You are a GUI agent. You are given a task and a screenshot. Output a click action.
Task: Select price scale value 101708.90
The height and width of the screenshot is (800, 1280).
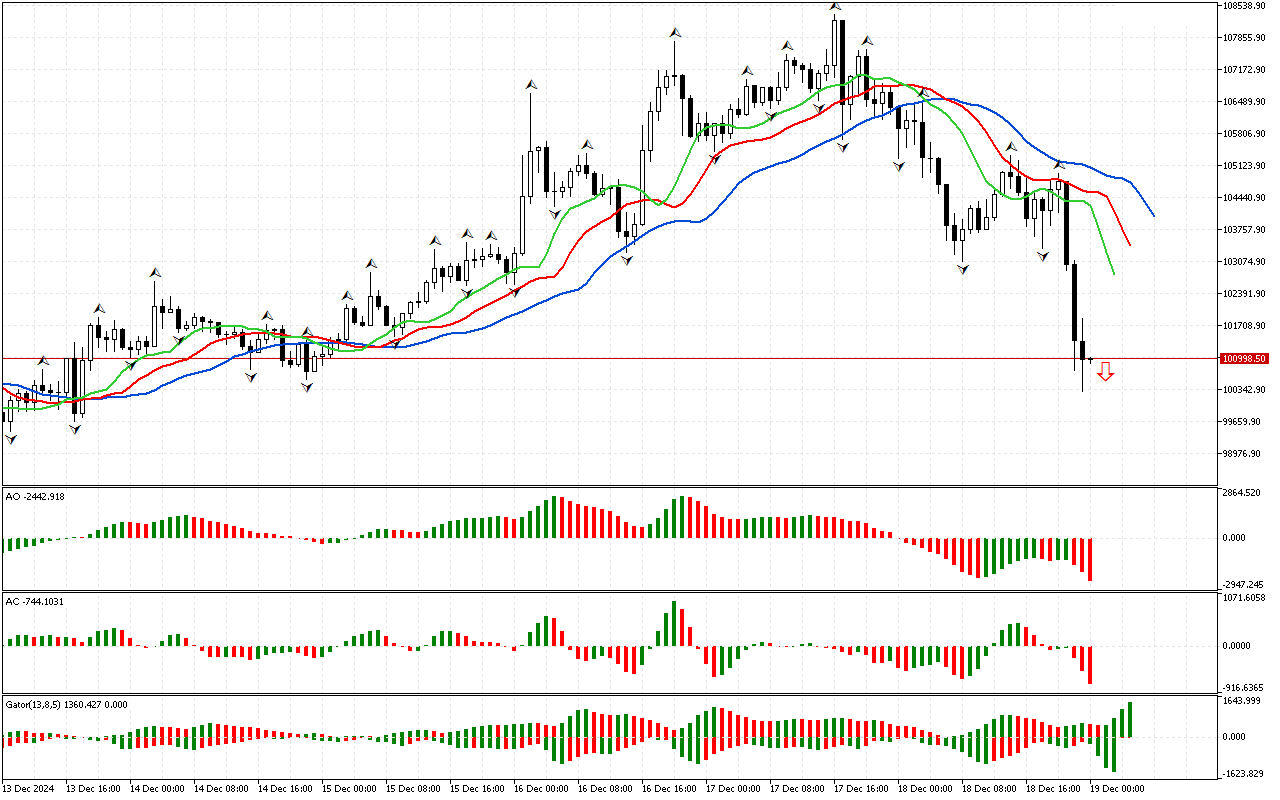1245,325
